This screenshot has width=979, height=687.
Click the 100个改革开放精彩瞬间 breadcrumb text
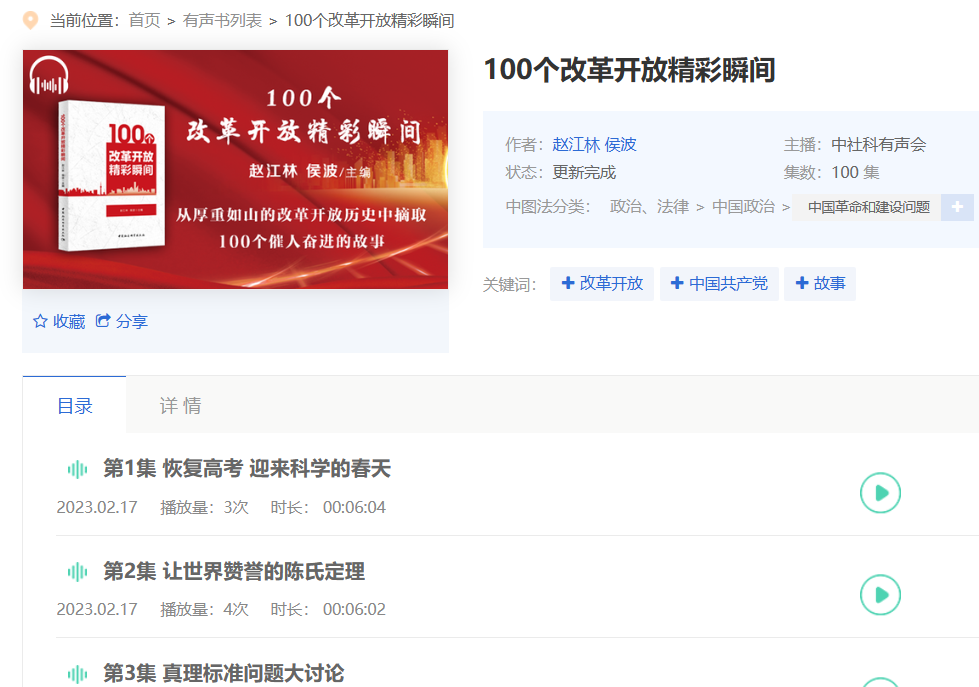[370, 21]
